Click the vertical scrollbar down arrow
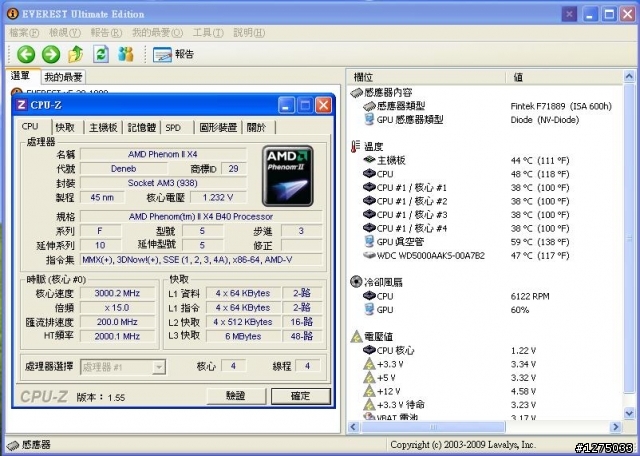Image resolution: width=640 pixels, height=456 pixels. pos(629,413)
